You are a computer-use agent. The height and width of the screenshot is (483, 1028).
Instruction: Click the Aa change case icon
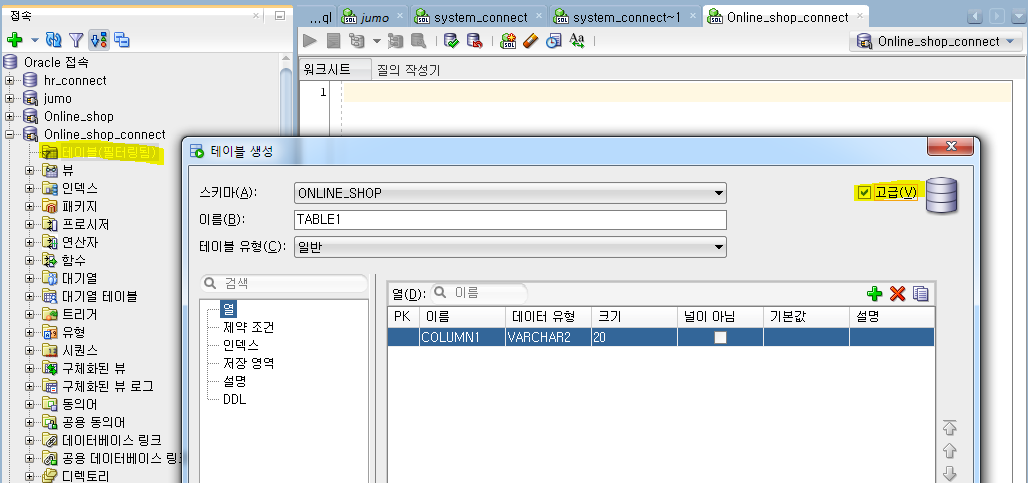coord(577,41)
